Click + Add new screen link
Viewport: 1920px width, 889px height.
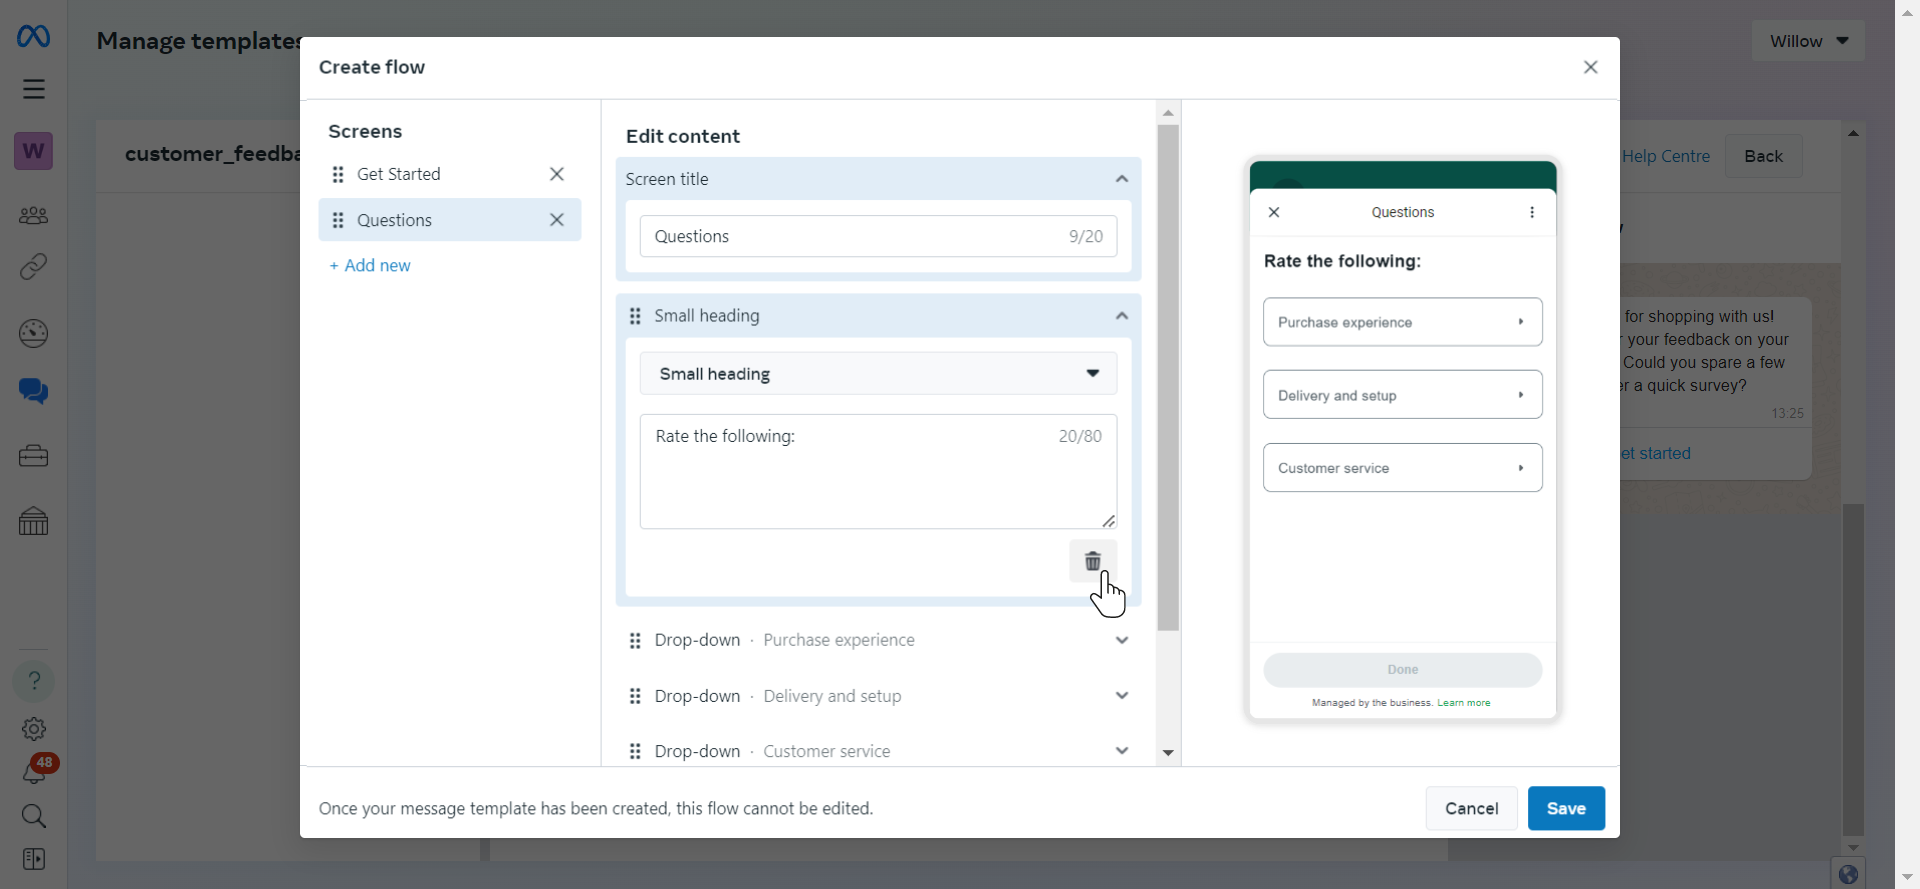(370, 265)
